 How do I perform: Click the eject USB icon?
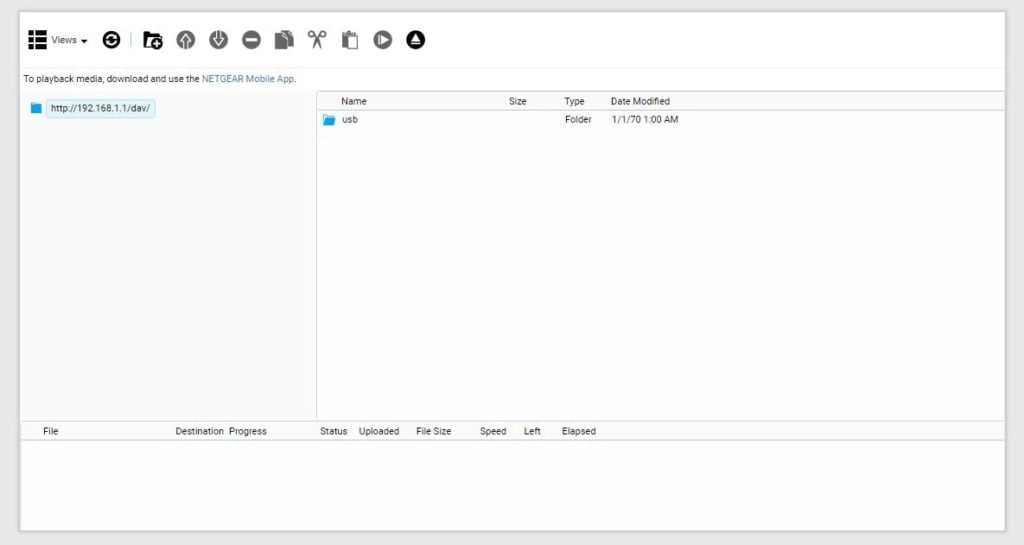coord(415,40)
